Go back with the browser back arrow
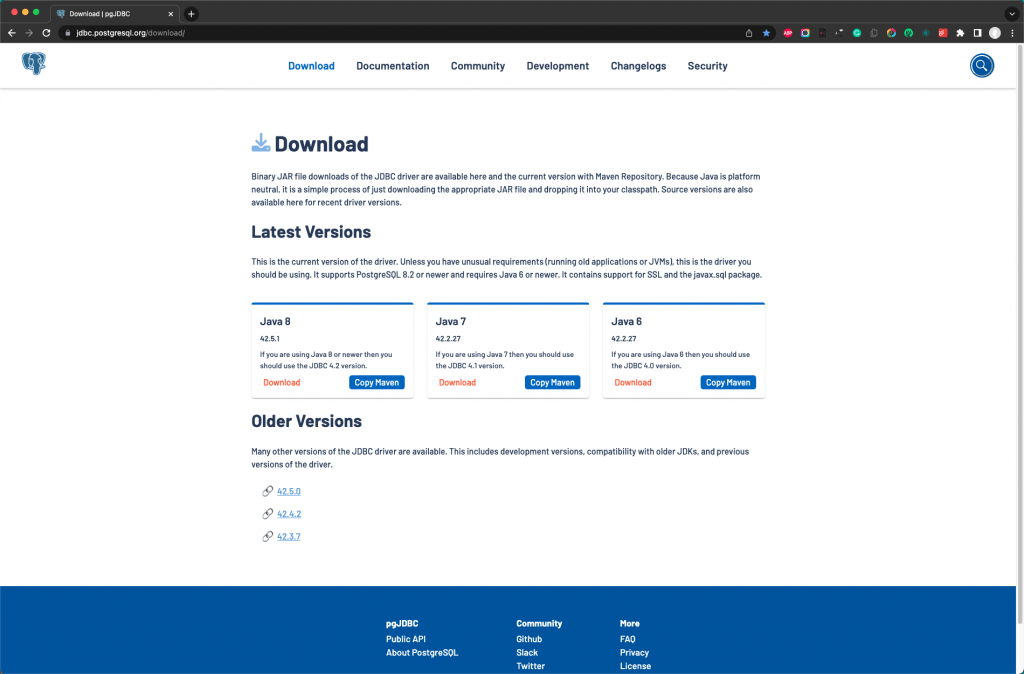Viewport: 1024px width, 674px height. pos(12,33)
